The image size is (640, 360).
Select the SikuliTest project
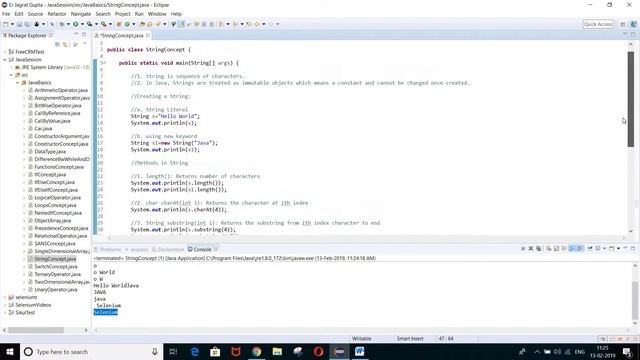pyautogui.click(x=25, y=313)
